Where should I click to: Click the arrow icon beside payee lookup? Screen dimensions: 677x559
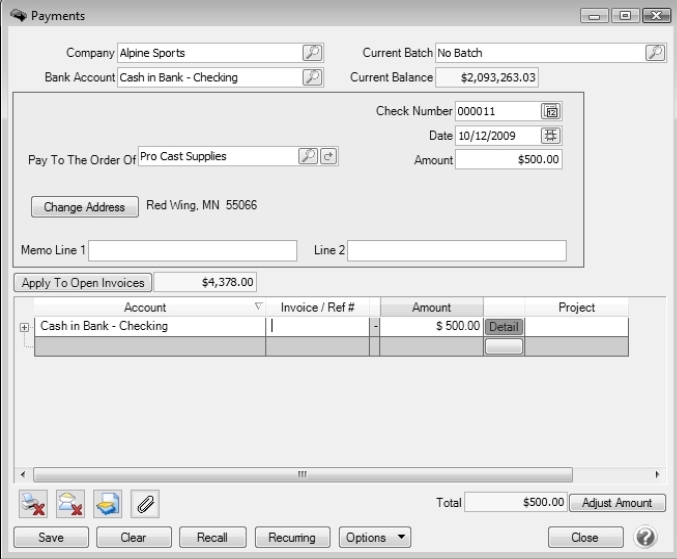(326, 156)
